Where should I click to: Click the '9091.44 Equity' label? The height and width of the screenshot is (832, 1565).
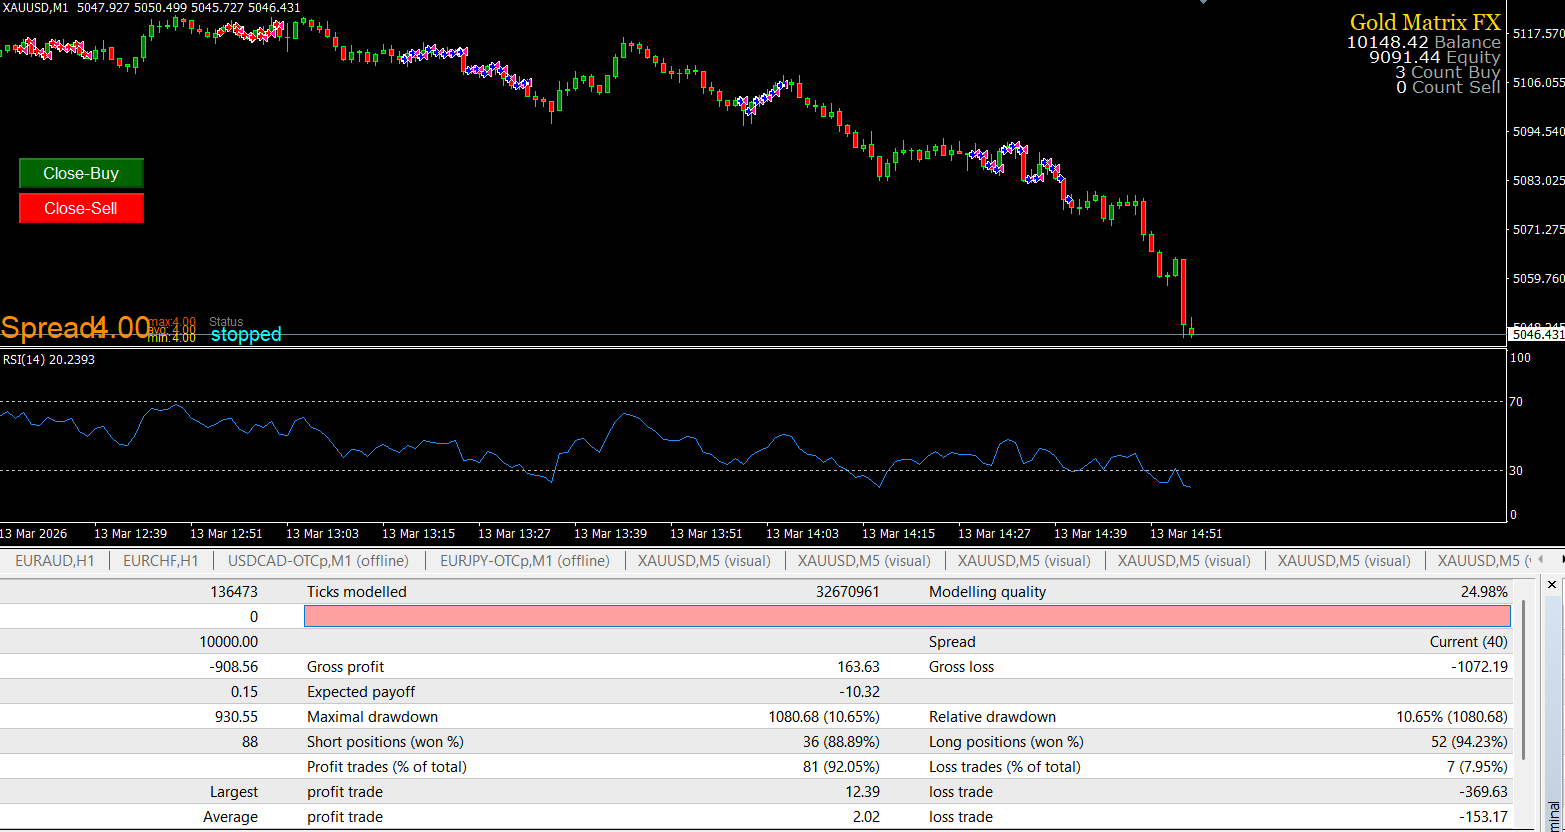[1435, 57]
